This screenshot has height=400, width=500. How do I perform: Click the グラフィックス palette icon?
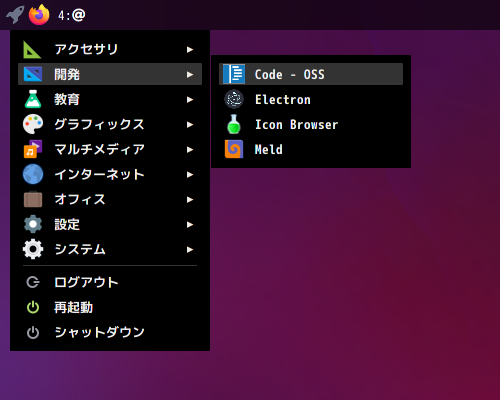coord(33,124)
